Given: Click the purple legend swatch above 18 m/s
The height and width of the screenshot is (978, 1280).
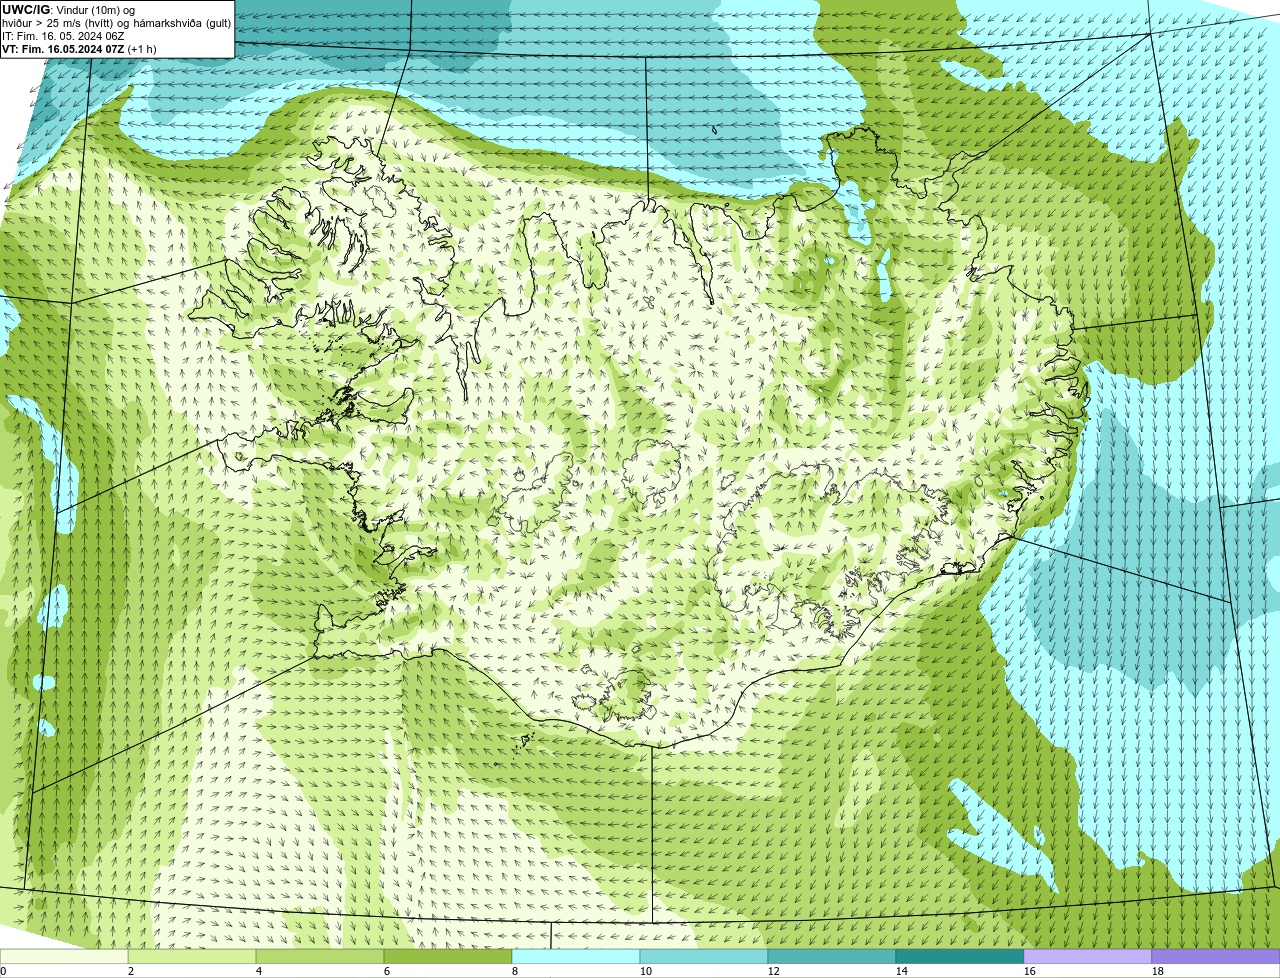Looking at the screenshot, I should click(x=1216, y=957).
